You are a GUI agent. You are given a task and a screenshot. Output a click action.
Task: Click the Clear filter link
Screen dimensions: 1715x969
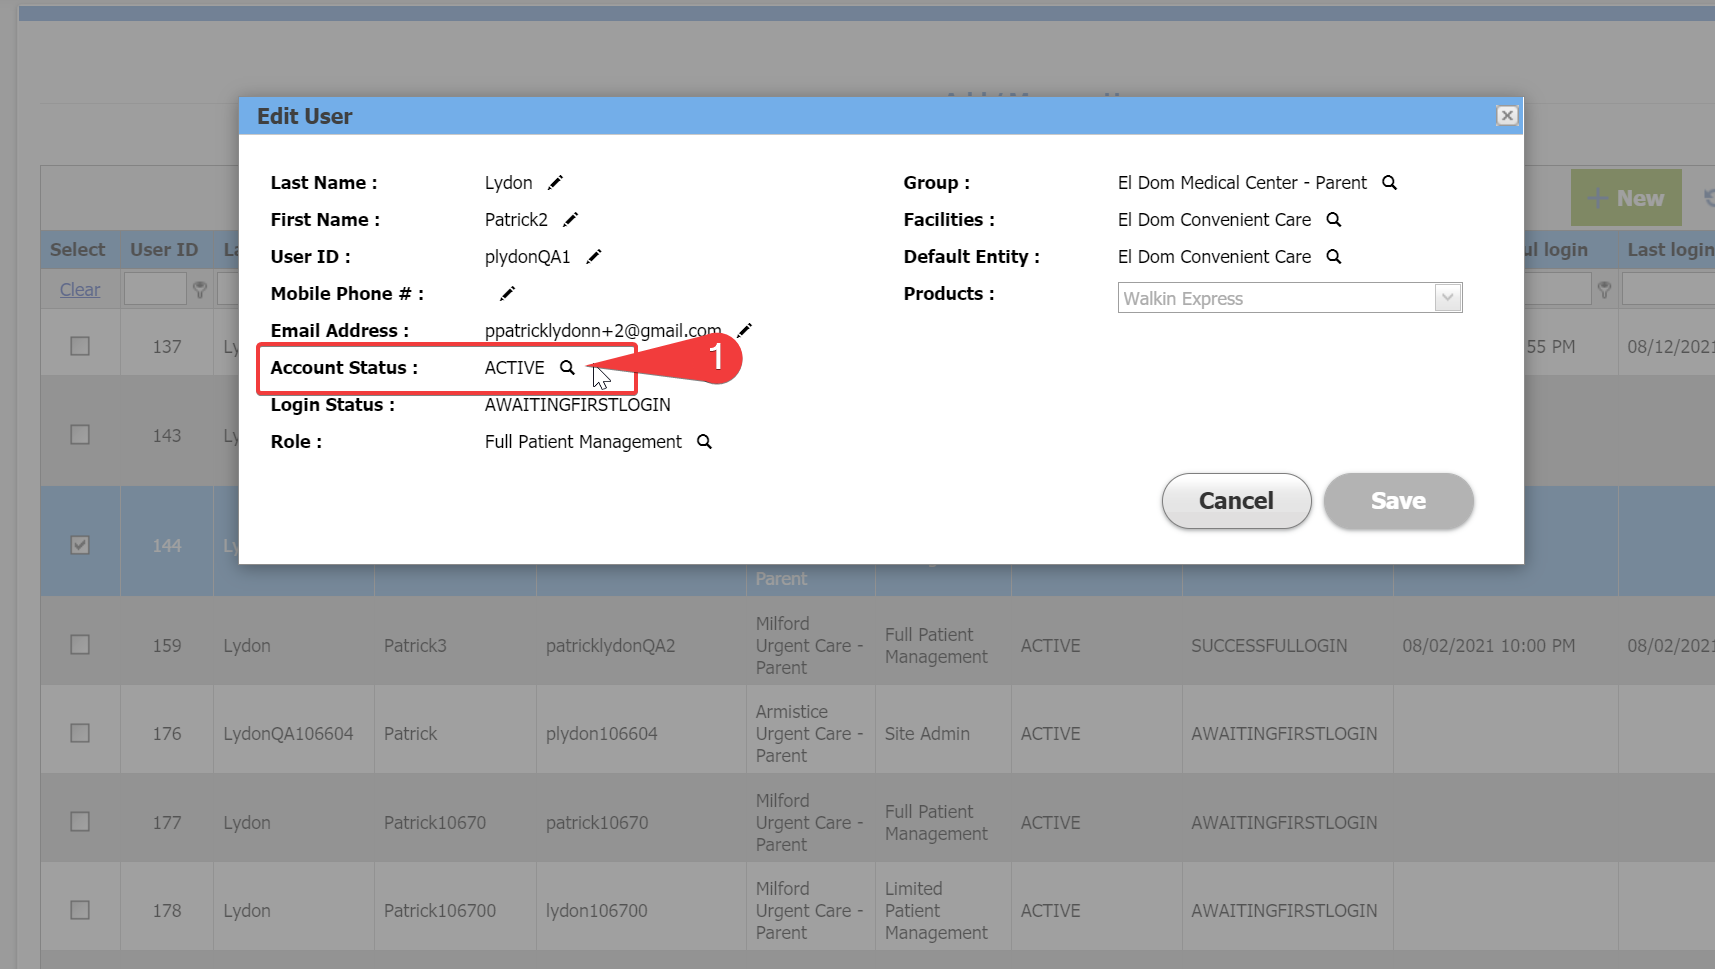click(80, 290)
